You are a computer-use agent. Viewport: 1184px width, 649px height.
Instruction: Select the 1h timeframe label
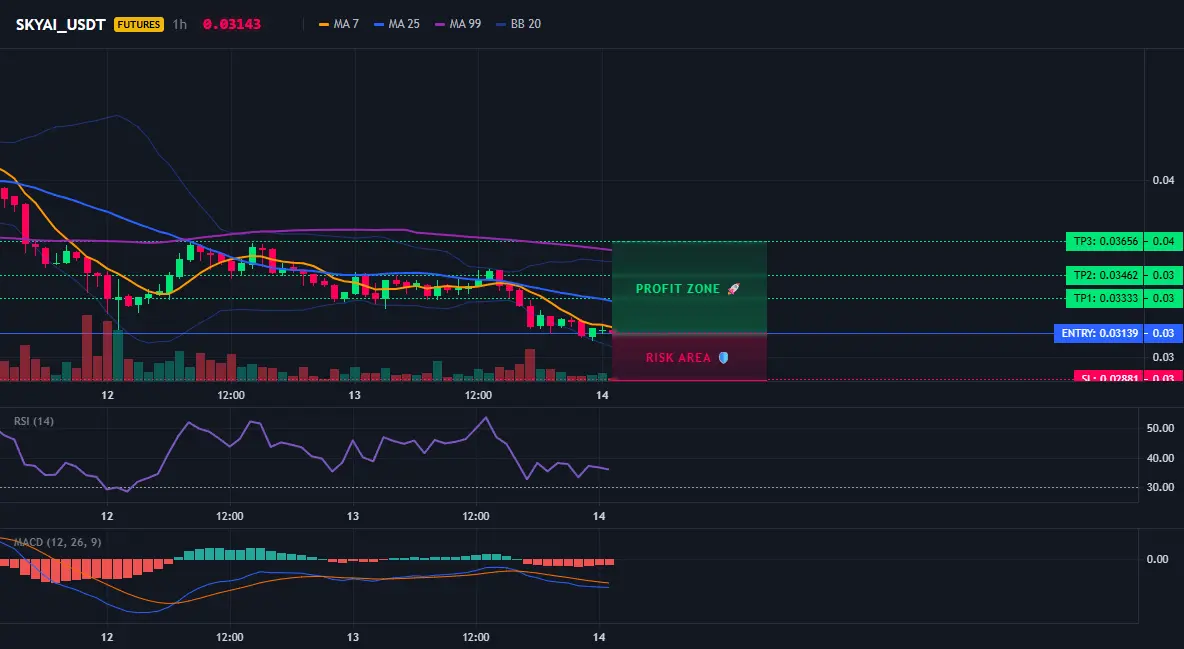point(180,24)
